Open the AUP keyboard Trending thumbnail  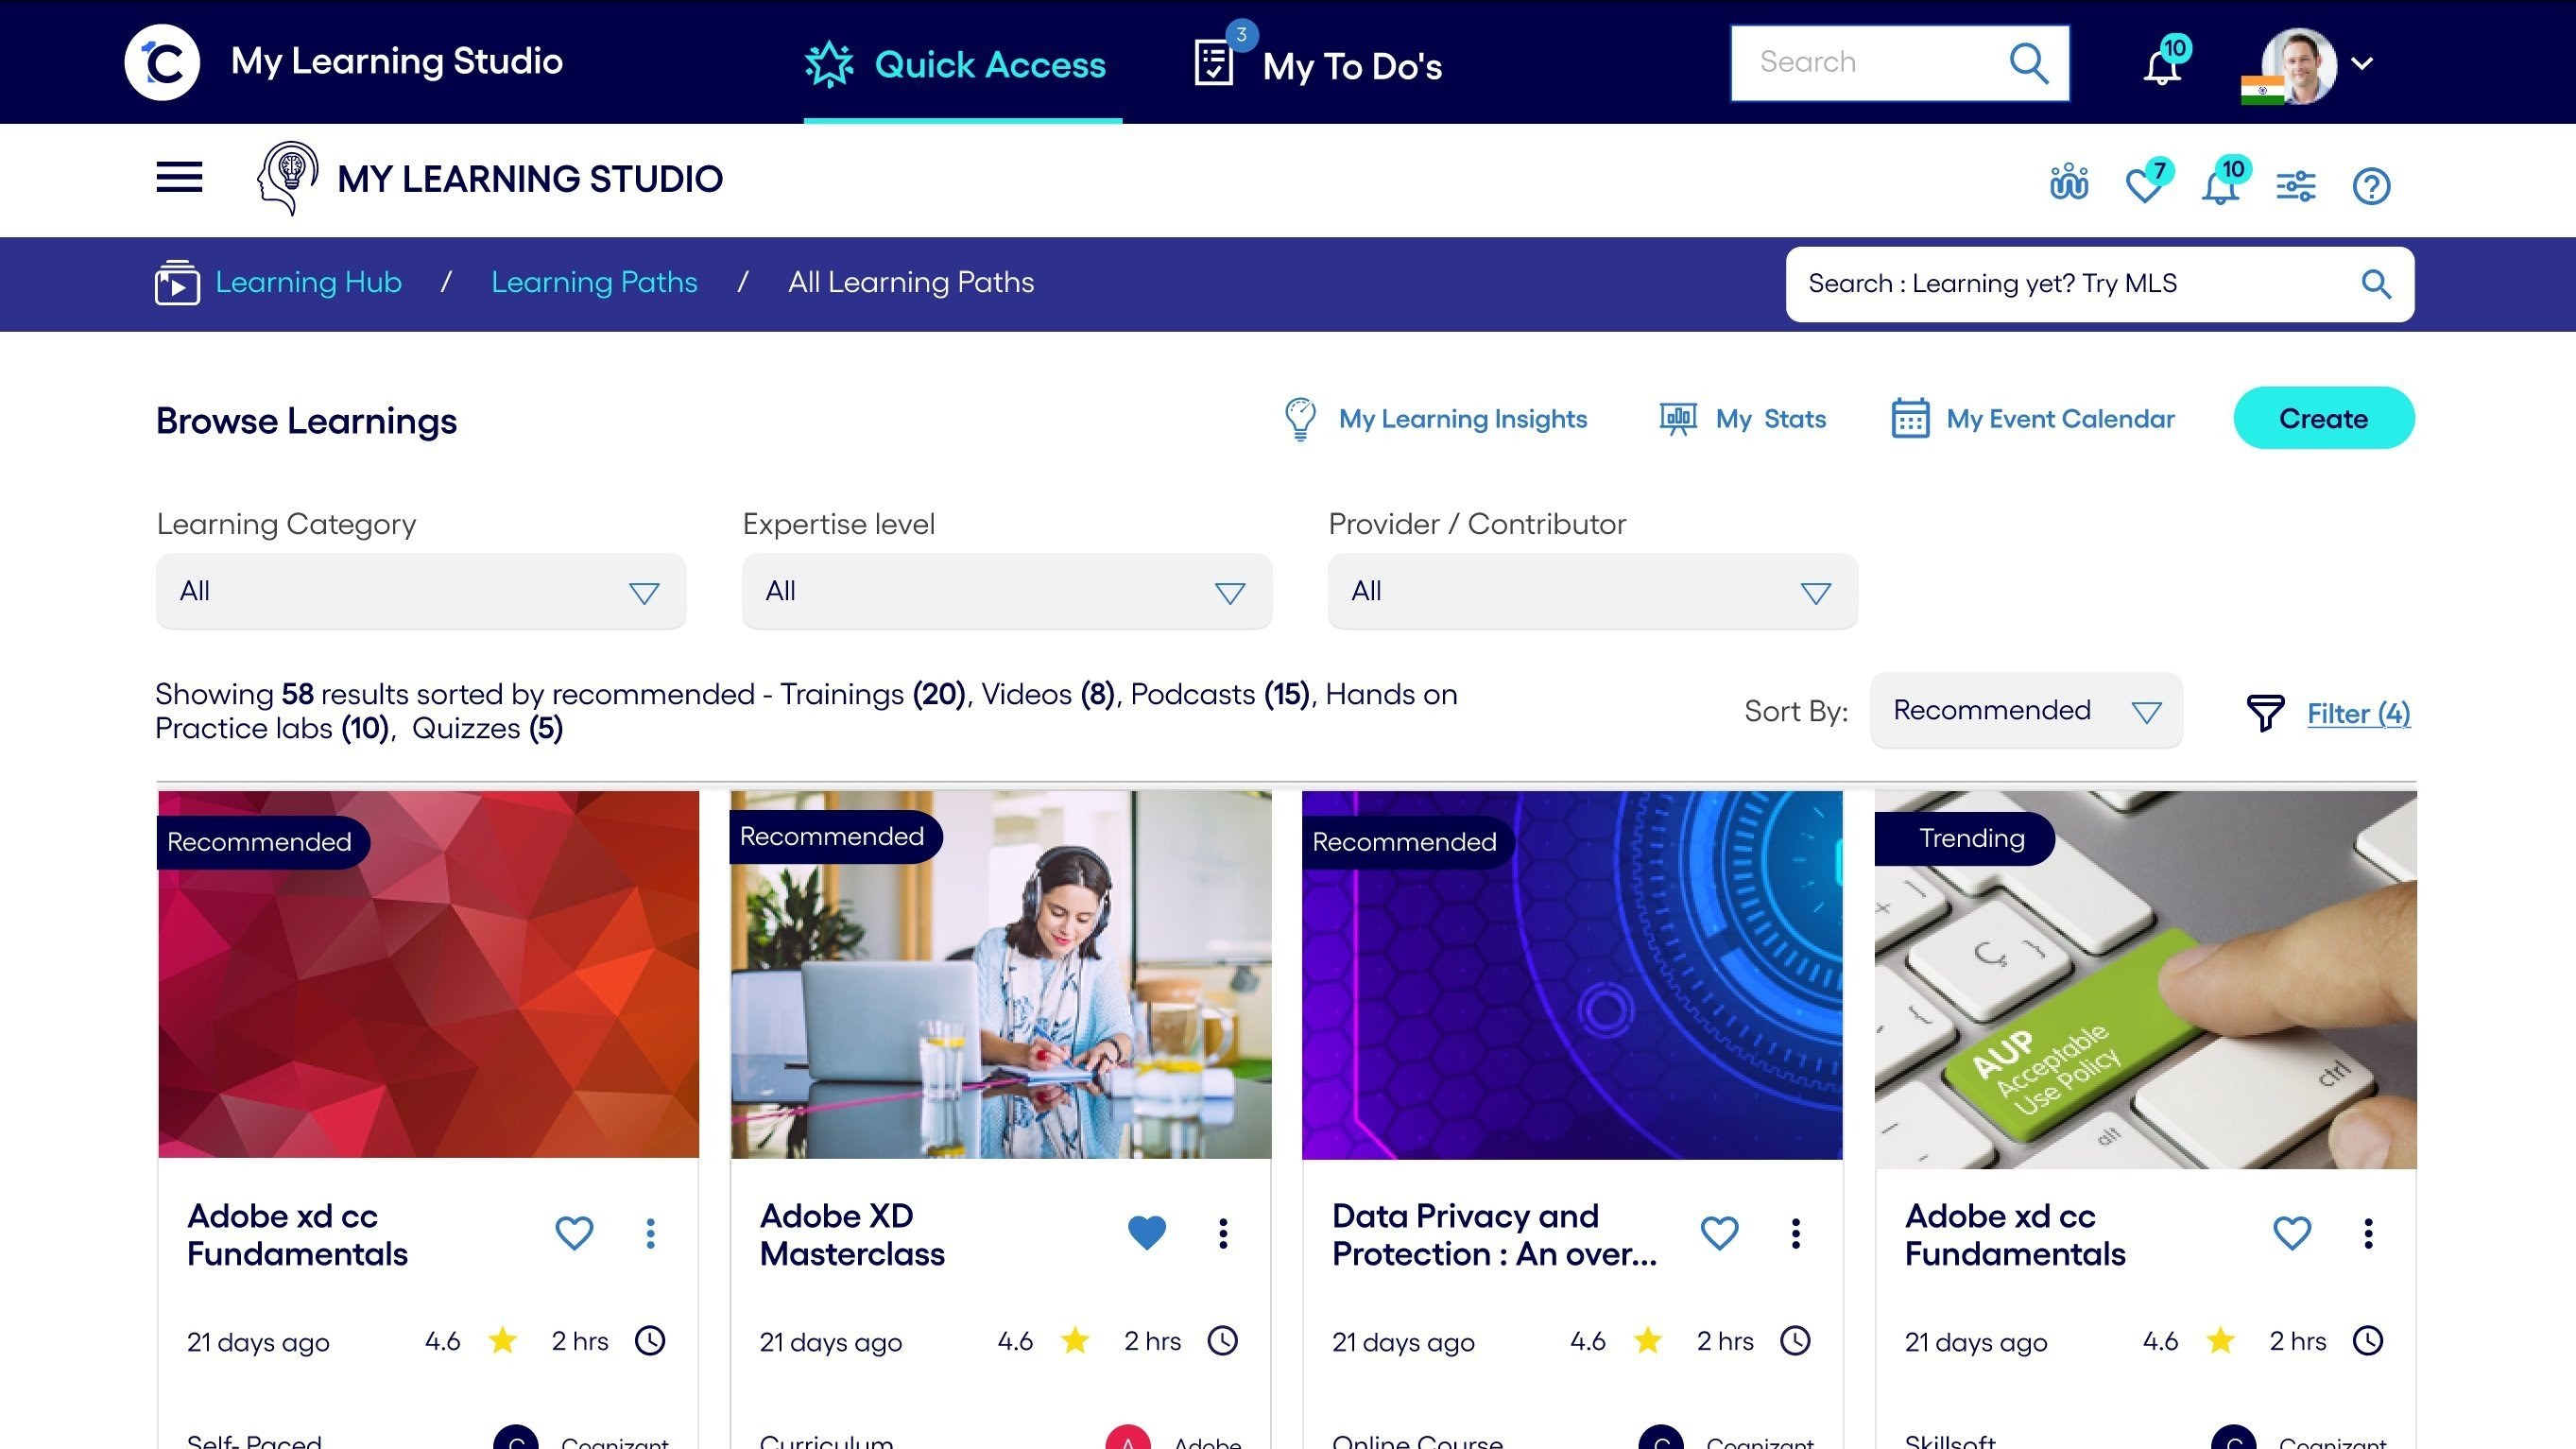(2146, 980)
